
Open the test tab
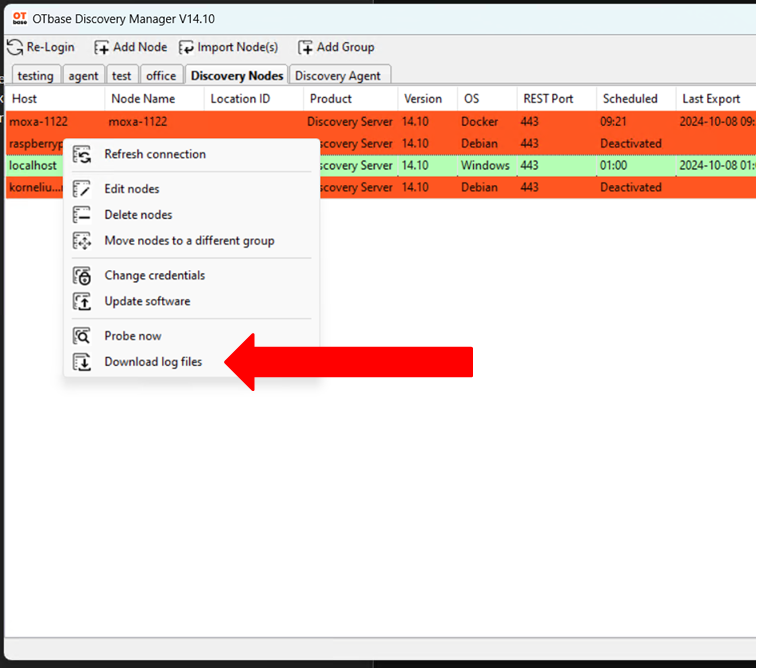coord(122,76)
